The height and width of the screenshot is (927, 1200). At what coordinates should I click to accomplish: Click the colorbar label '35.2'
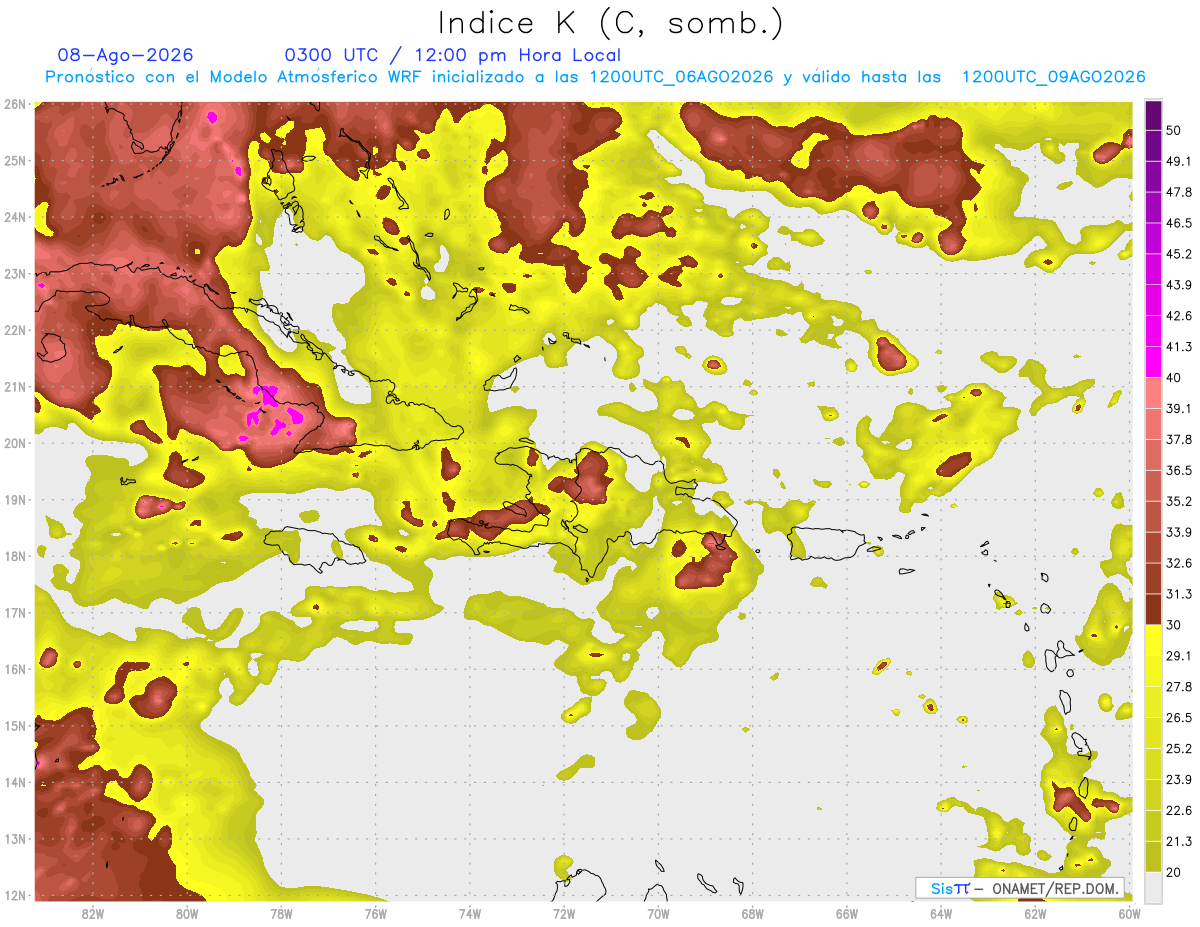[x=1178, y=501]
